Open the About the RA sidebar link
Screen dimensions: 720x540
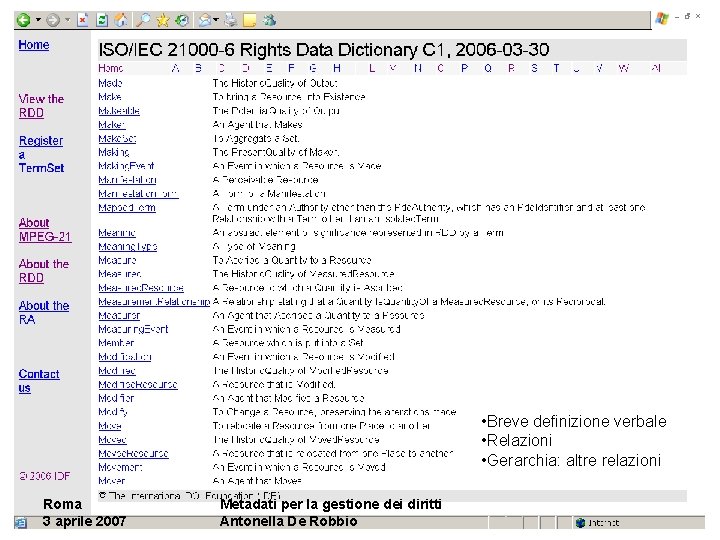coord(44,312)
